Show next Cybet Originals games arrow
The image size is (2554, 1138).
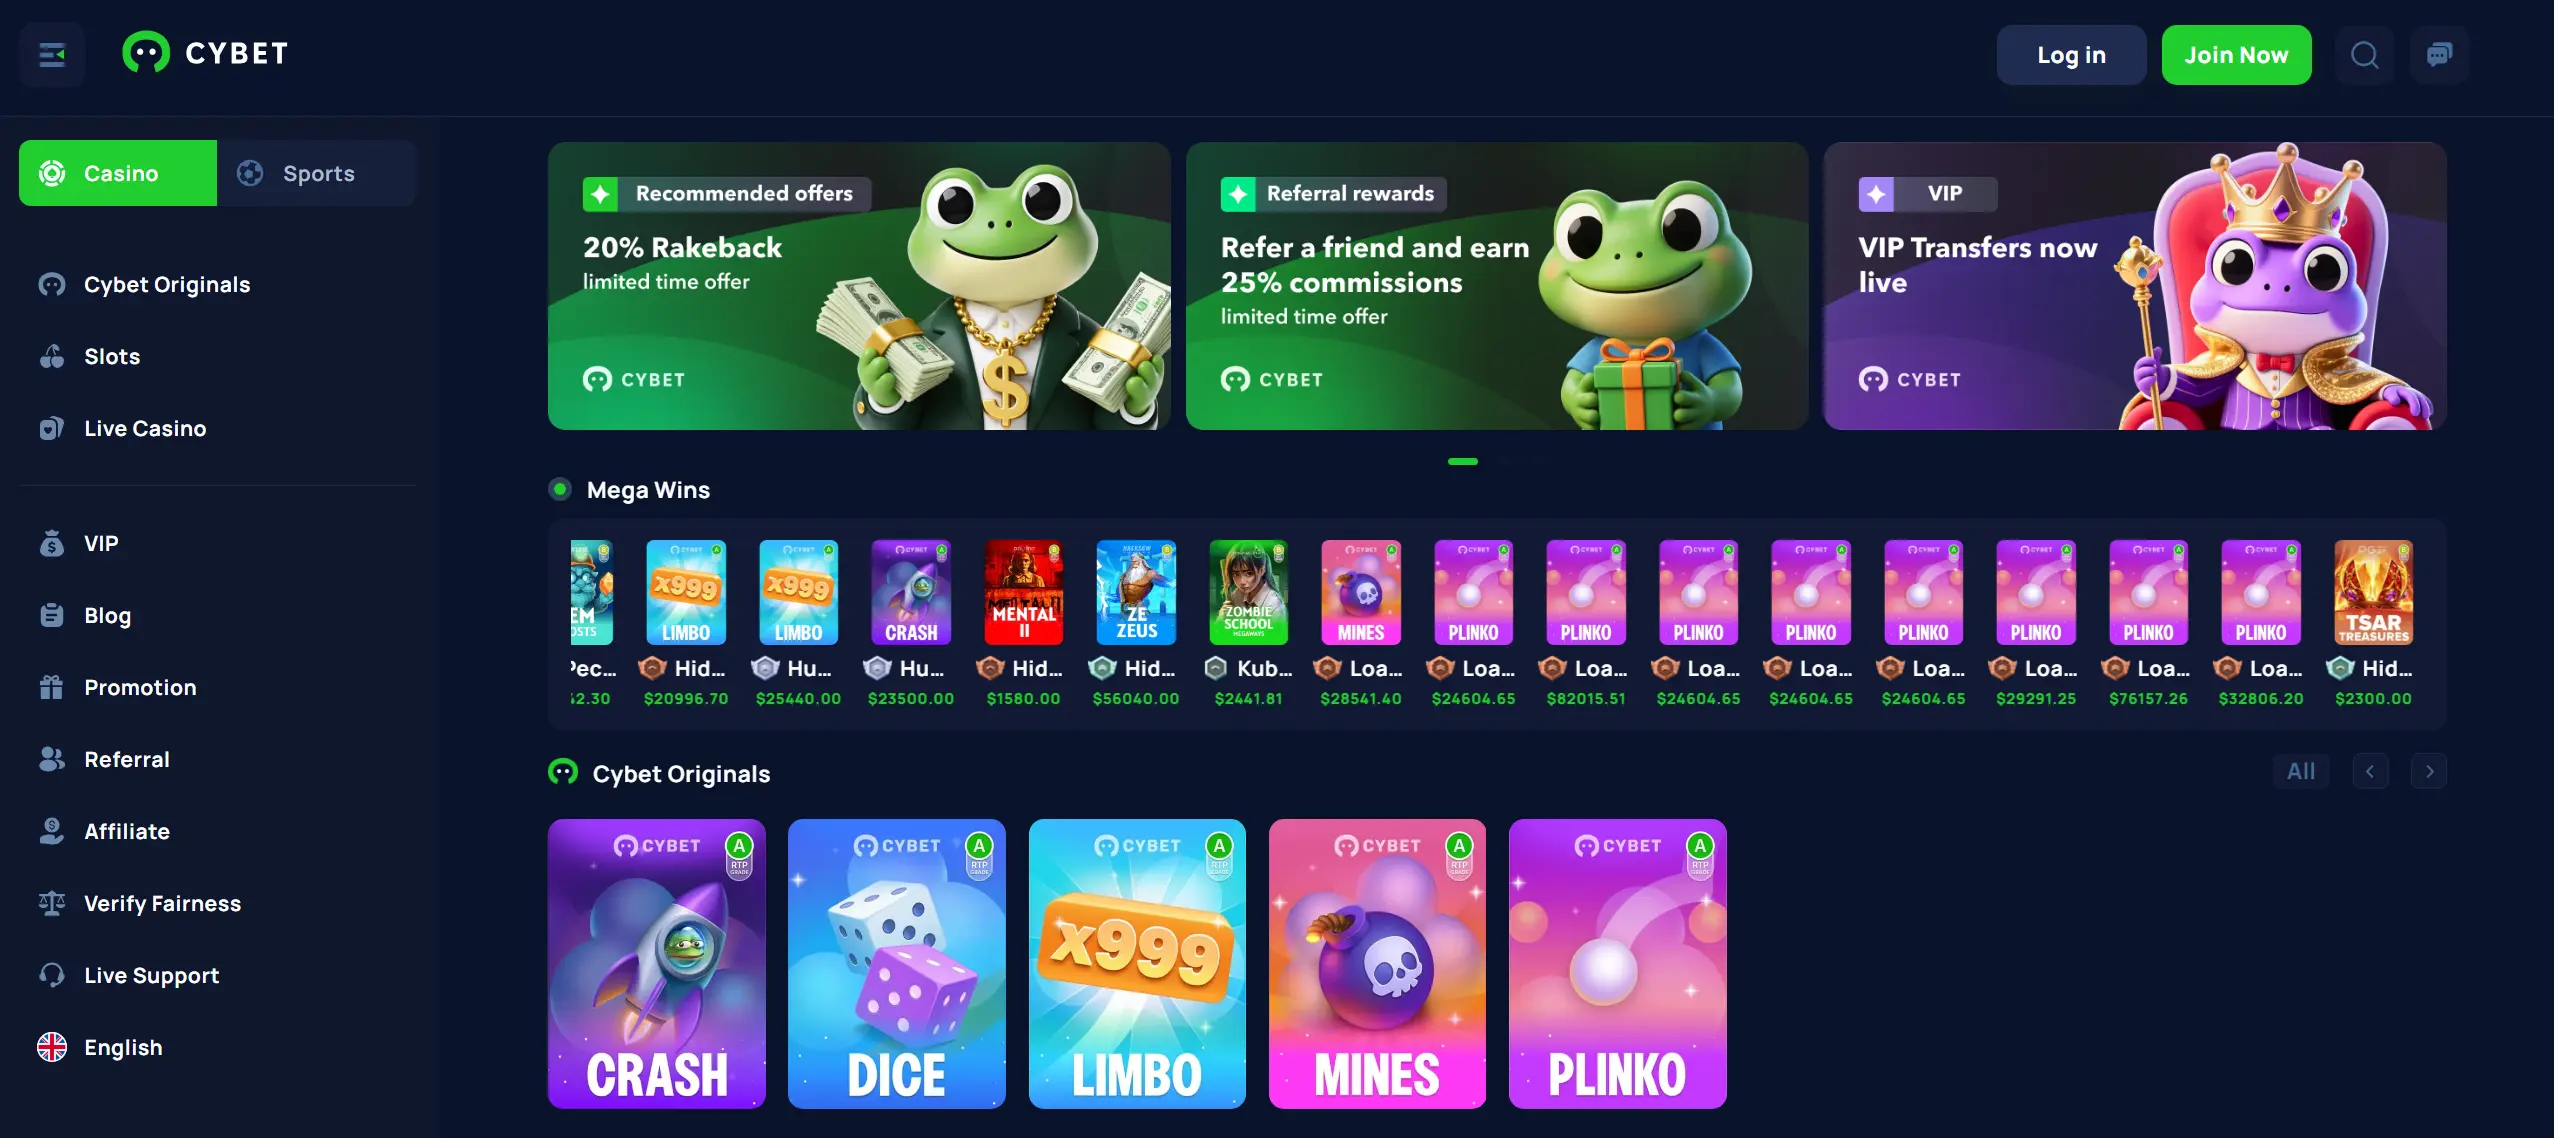click(x=2429, y=771)
